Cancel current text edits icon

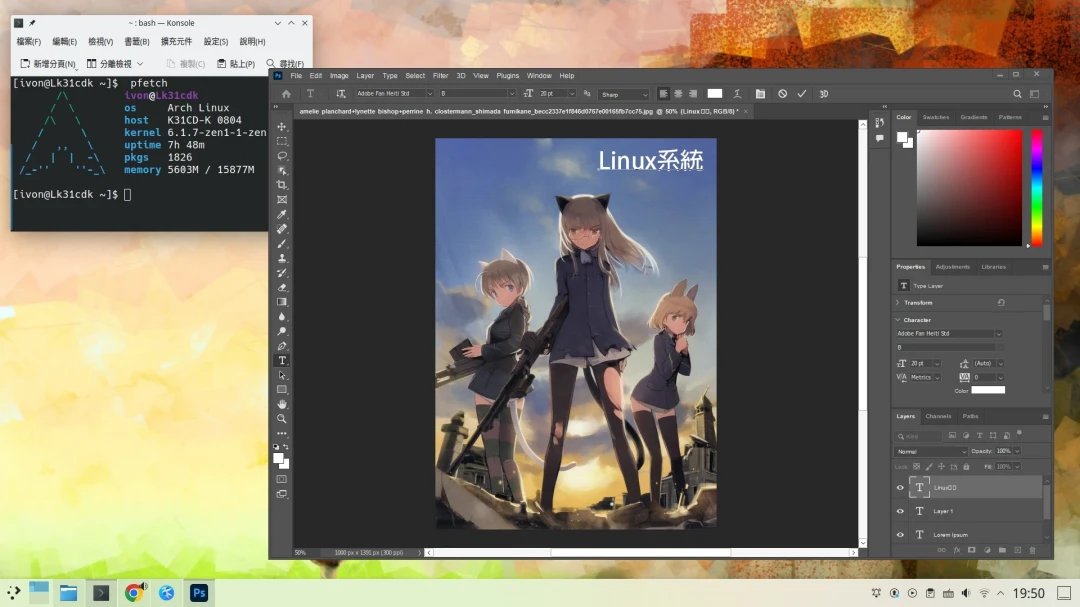click(782, 94)
